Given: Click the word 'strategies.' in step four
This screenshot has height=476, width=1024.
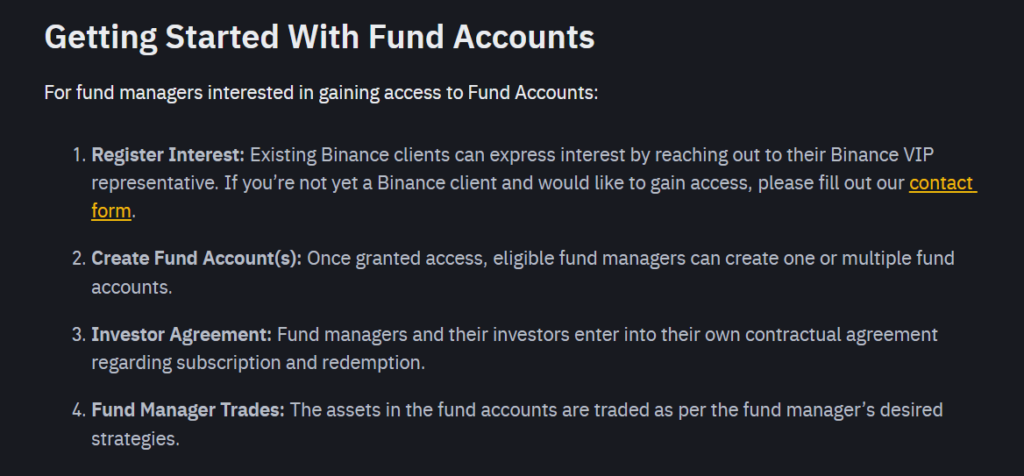Looking at the screenshot, I should [x=135, y=439].
